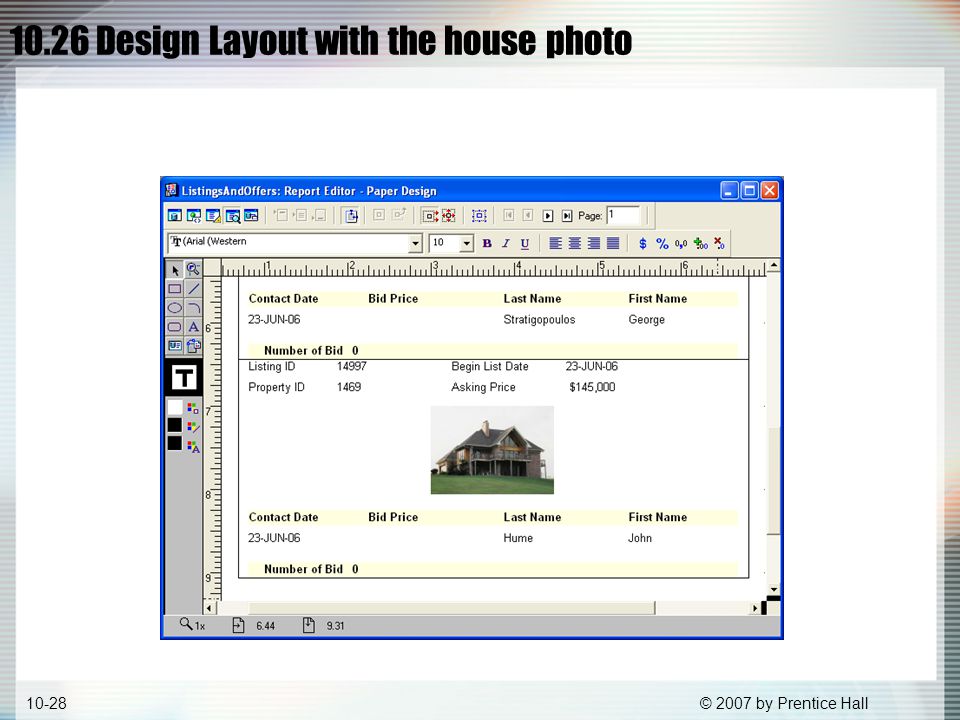The width and height of the screenshot is (960, 720).
Task: Click the horizontal scrollbar right arrow
Action: tap(756, 608)
